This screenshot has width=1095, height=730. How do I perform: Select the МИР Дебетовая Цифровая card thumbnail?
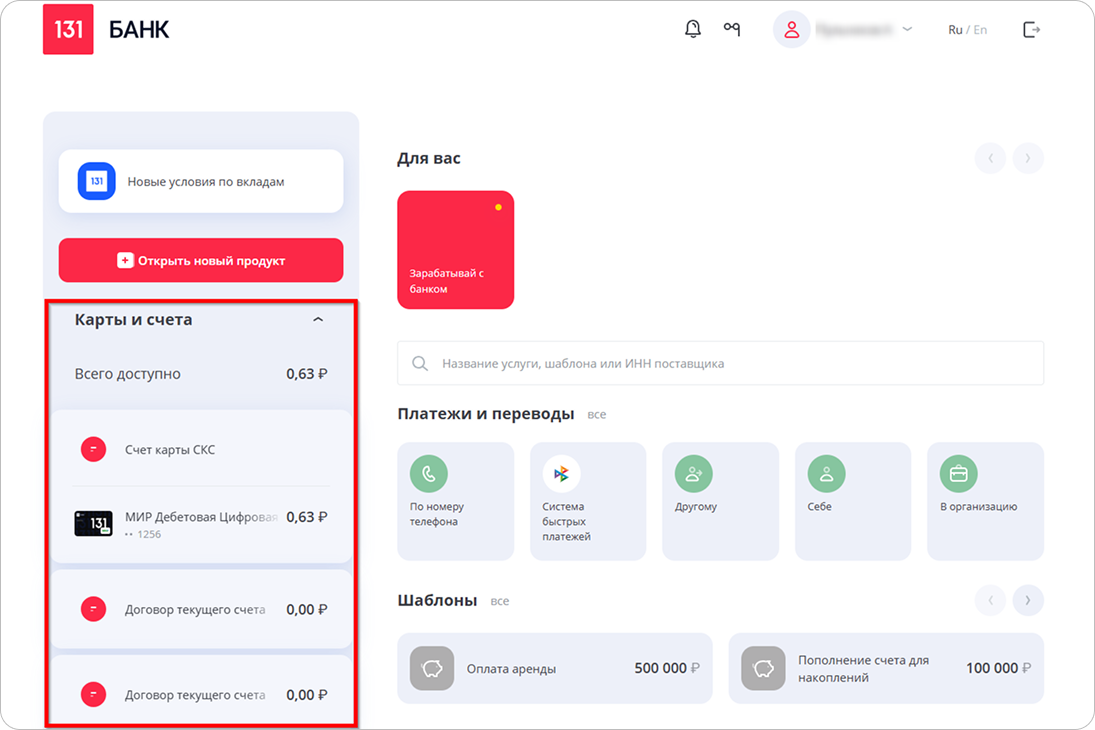coord(94,524)
